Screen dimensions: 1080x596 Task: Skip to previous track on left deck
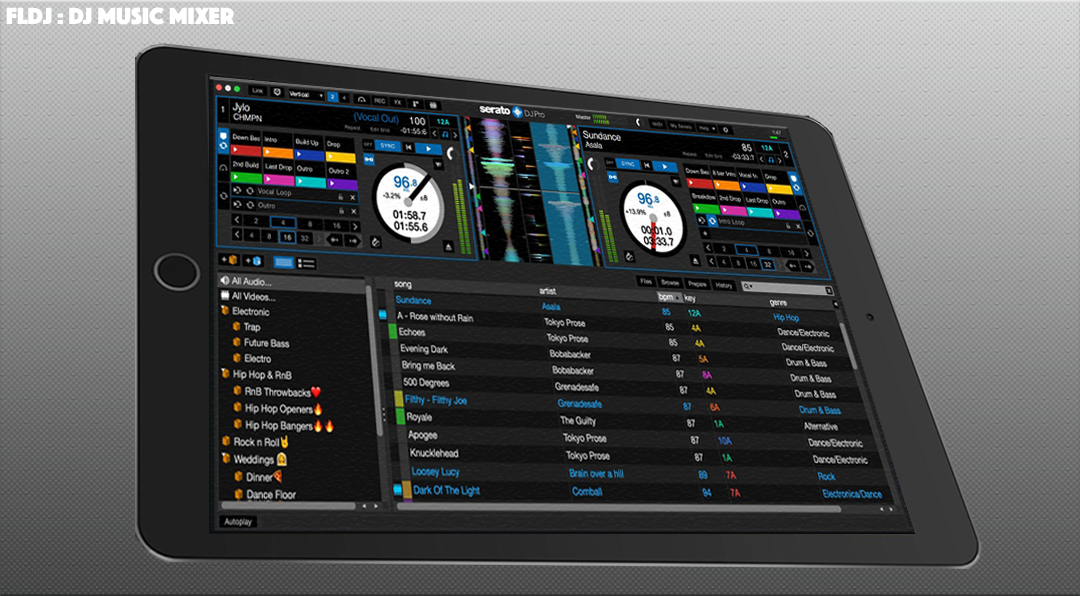(408, 147)
